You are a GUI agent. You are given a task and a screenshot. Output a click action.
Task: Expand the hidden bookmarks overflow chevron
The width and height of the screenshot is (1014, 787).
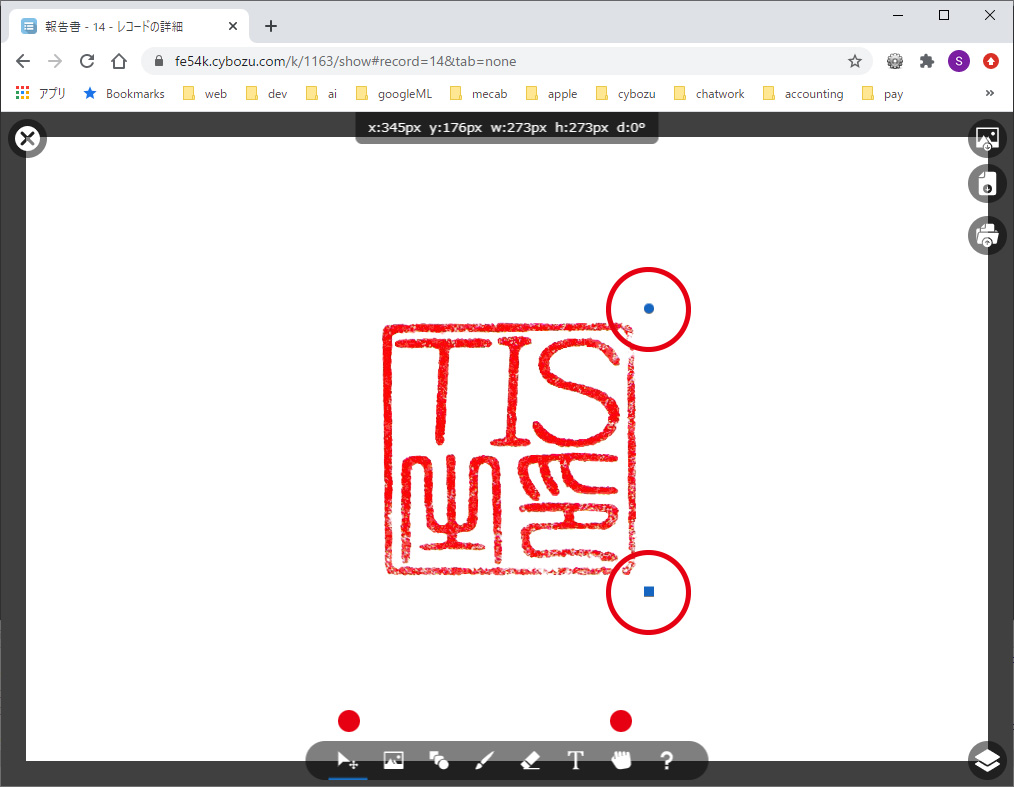click(990, 93)
